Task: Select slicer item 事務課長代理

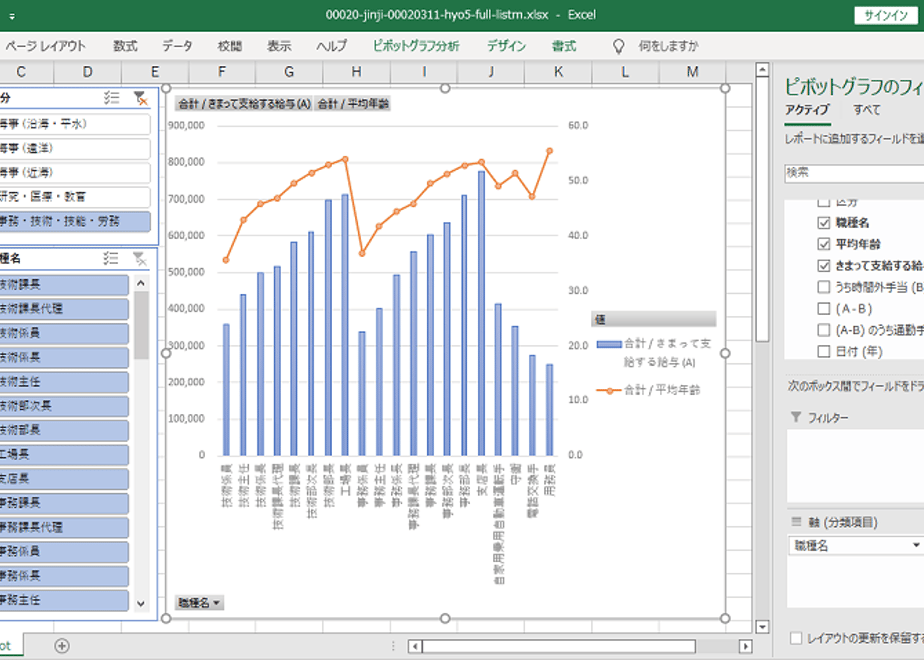Action: pos(64,527)
